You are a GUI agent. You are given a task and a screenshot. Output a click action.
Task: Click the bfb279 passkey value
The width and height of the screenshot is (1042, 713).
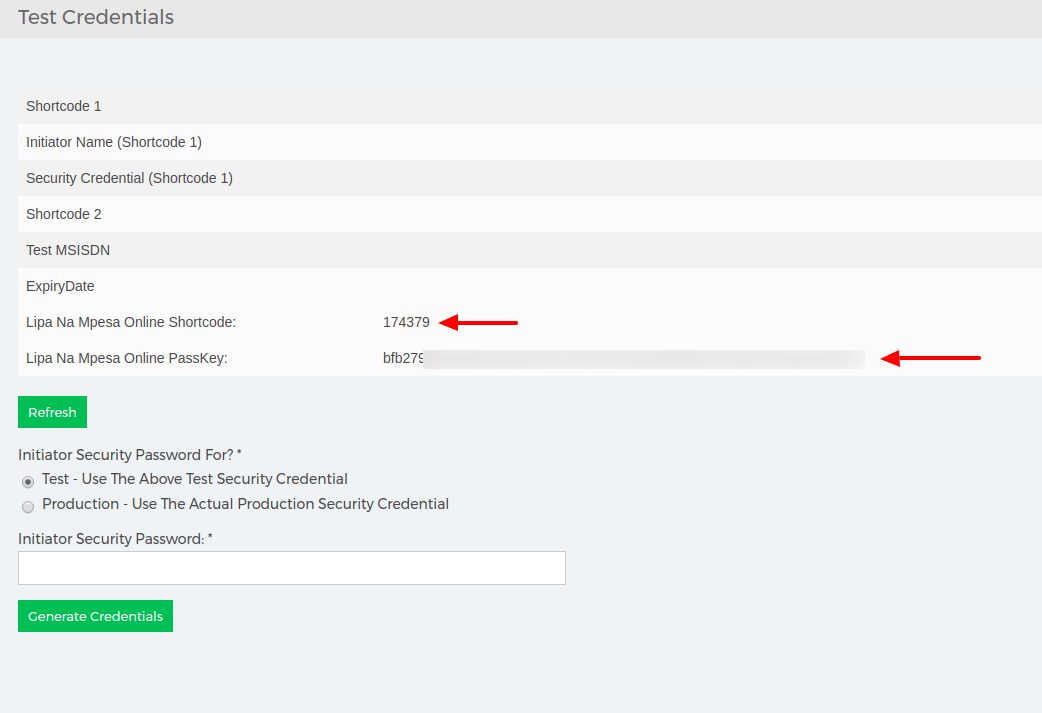pyautogui.click(x=403, y=358)
